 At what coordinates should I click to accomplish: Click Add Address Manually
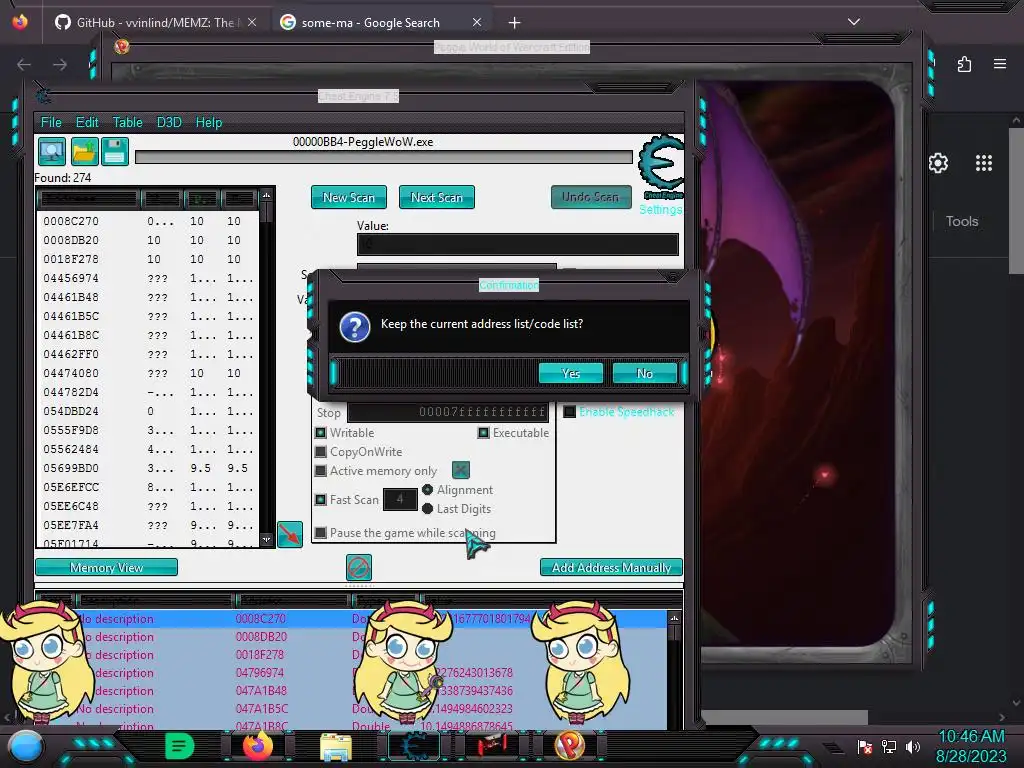611,568
